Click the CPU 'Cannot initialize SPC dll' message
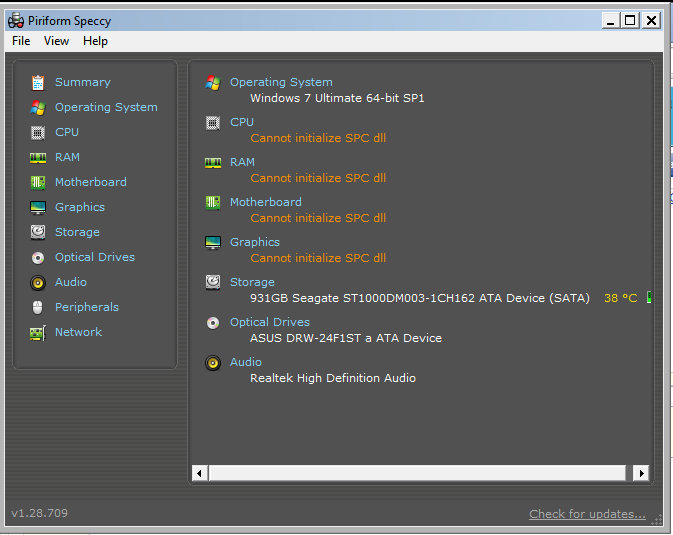Image resolution: width=673 pixels, height=535 pixels. [318, 138]
